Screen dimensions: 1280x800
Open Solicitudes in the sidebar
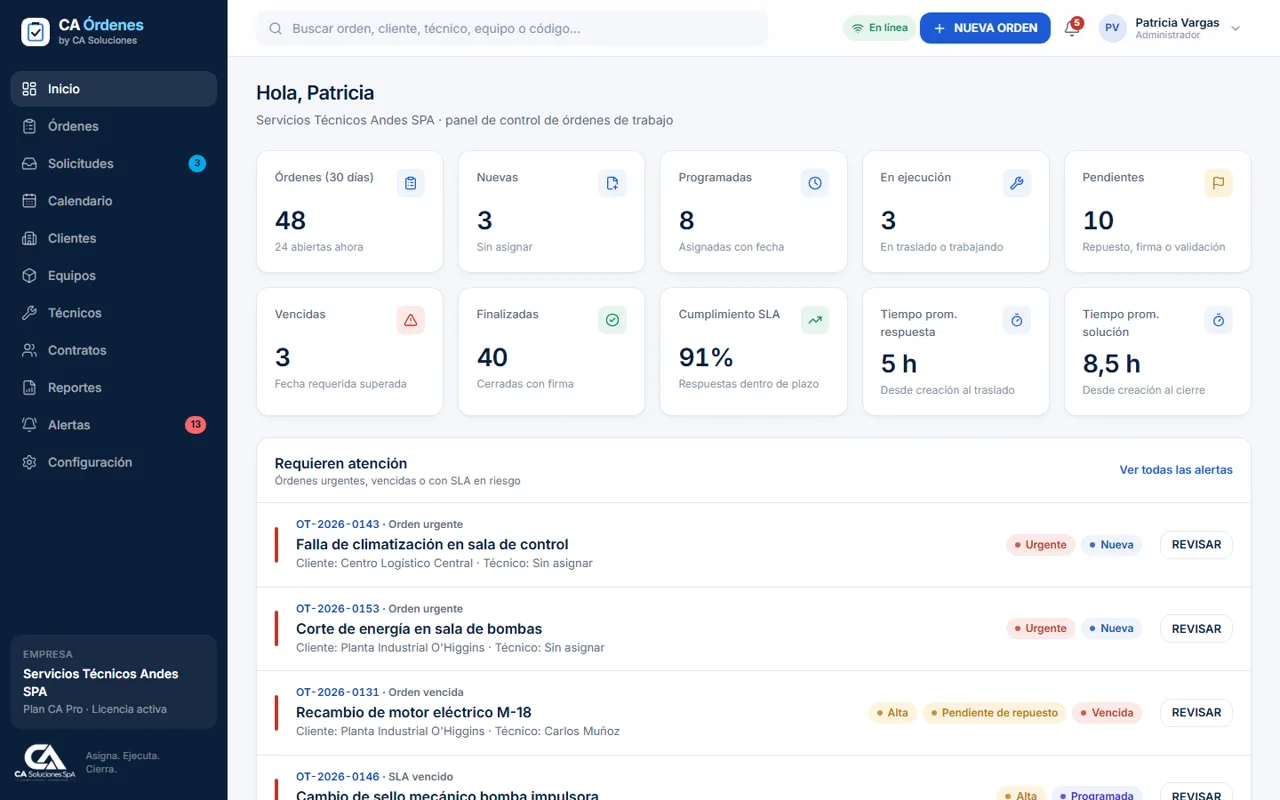114,163
